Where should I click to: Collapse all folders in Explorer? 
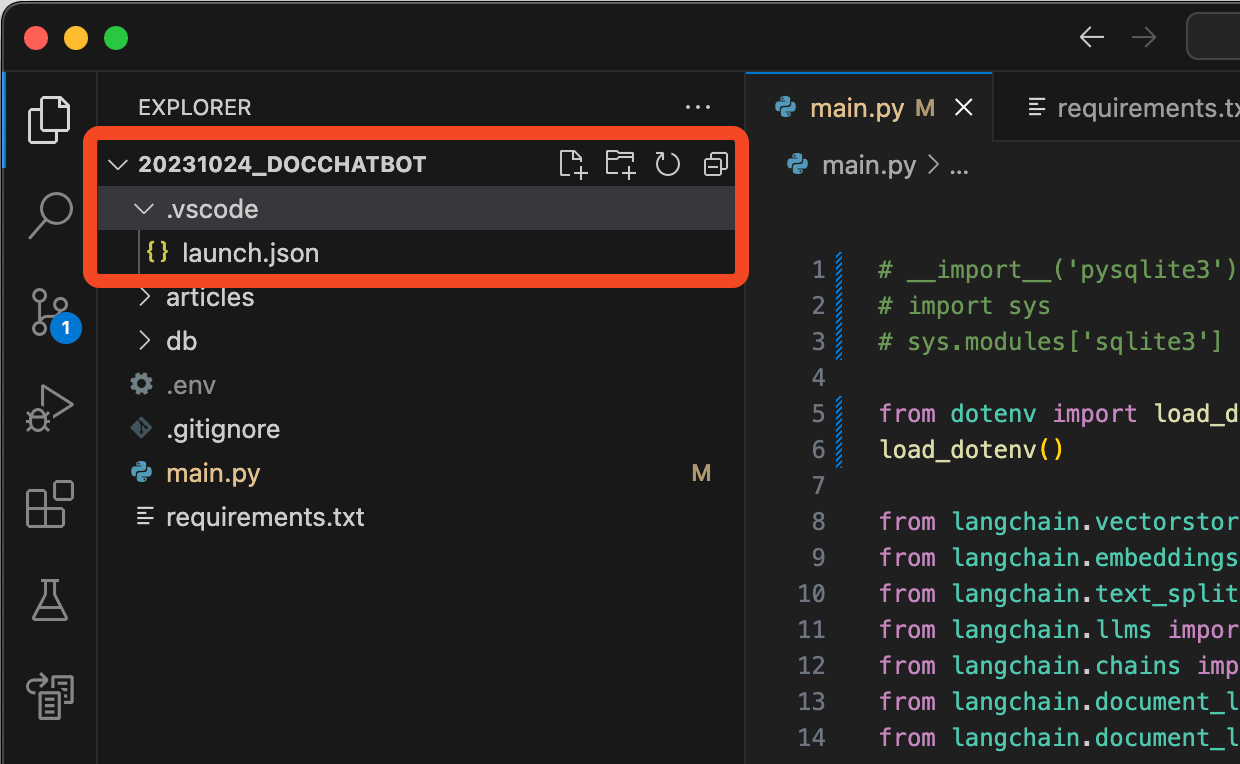[715, 164]
